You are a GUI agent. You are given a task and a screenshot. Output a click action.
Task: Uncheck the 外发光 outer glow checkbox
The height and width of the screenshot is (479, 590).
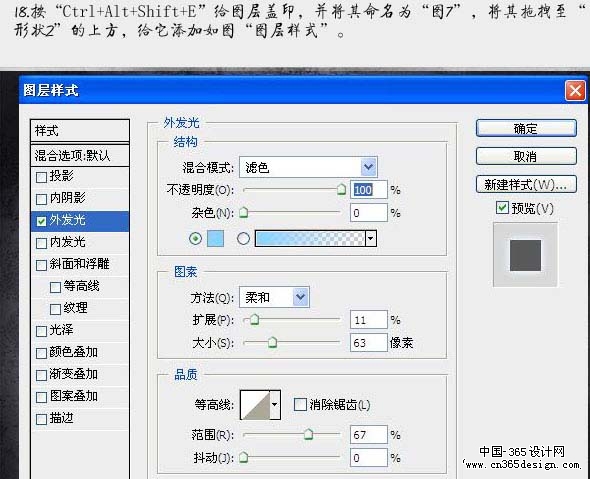[x=41, y=221]
